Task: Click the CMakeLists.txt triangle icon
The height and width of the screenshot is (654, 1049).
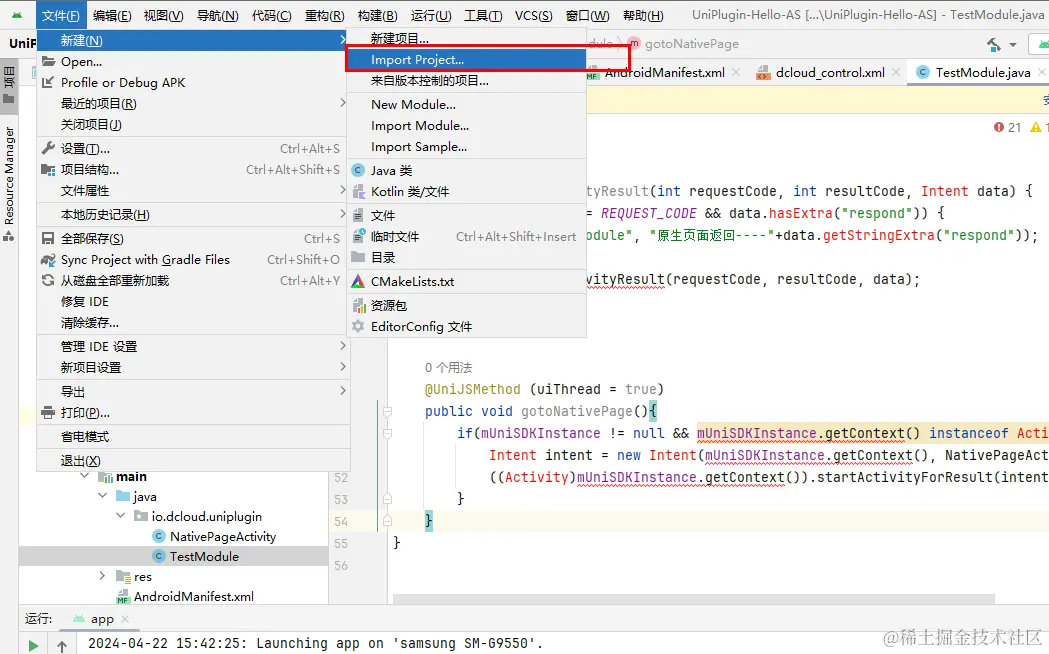Action: (359, 282)
